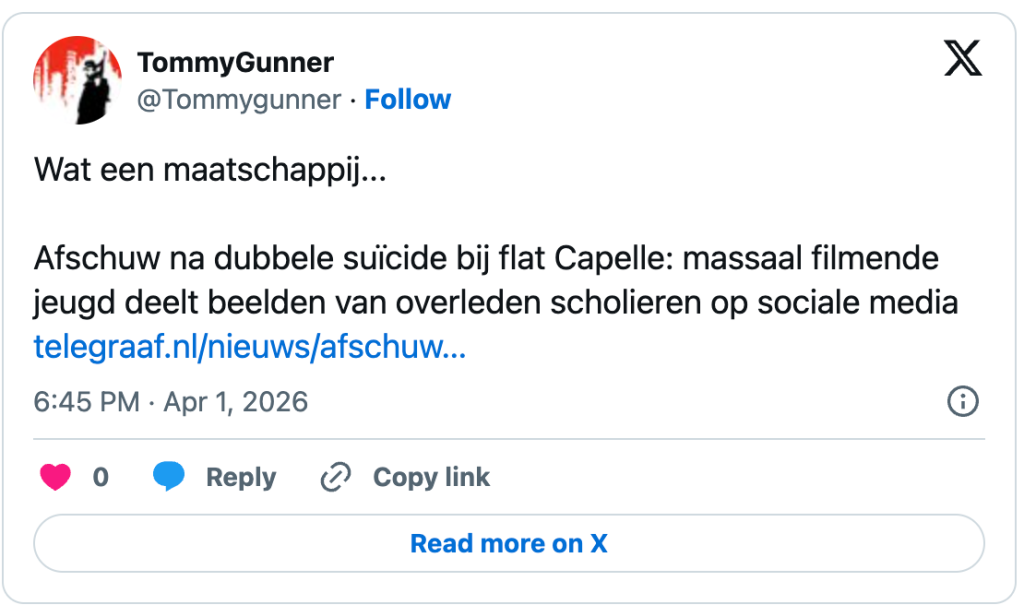Open TommyGunner's profile avatar

[x=77, y=81]
